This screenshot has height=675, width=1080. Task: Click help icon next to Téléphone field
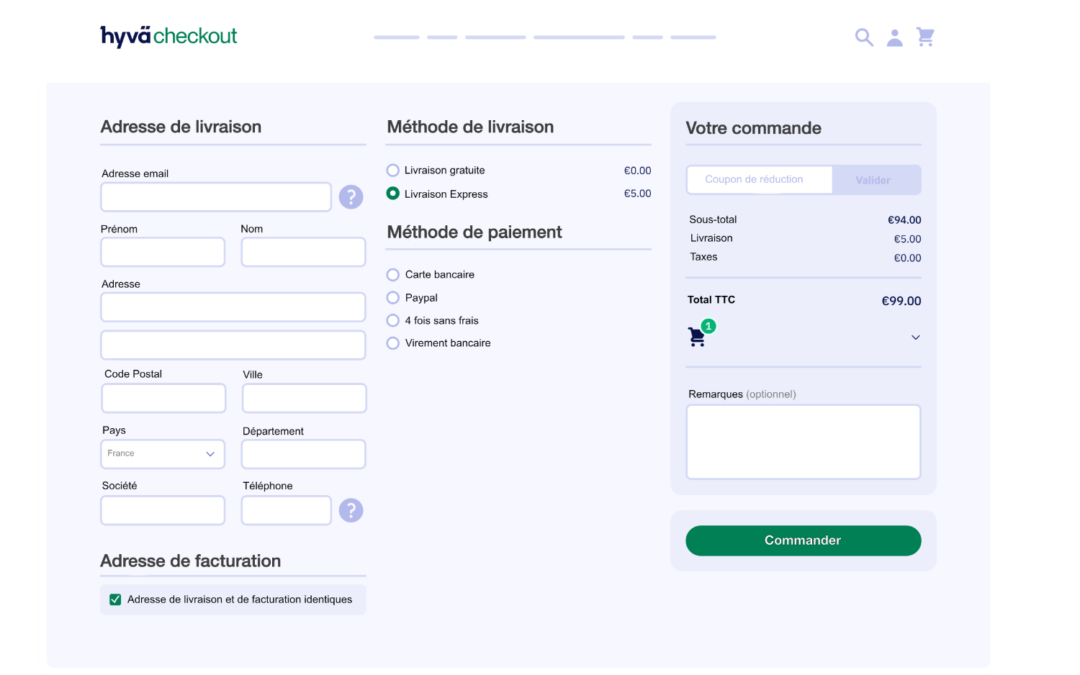pos(351,510)
